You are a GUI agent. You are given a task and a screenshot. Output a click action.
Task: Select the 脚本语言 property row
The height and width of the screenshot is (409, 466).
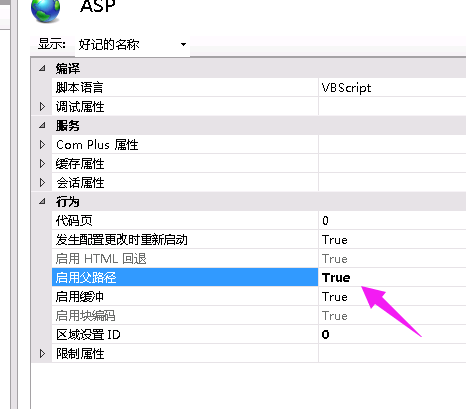[185, 88]
